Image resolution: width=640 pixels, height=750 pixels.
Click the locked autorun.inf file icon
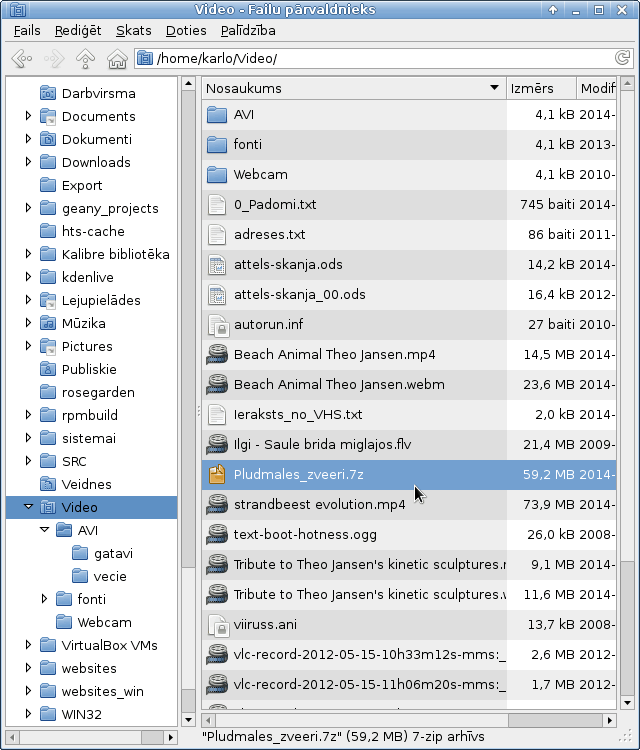pos(217,325)
